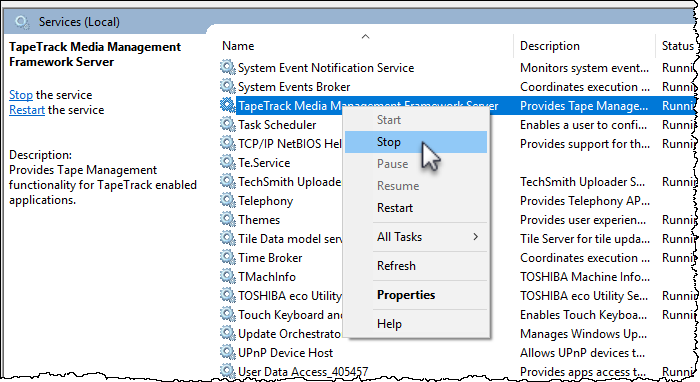This screenshot has height=382, width=700.
Task: Click gear icon beside Themes
Action: 228,219
